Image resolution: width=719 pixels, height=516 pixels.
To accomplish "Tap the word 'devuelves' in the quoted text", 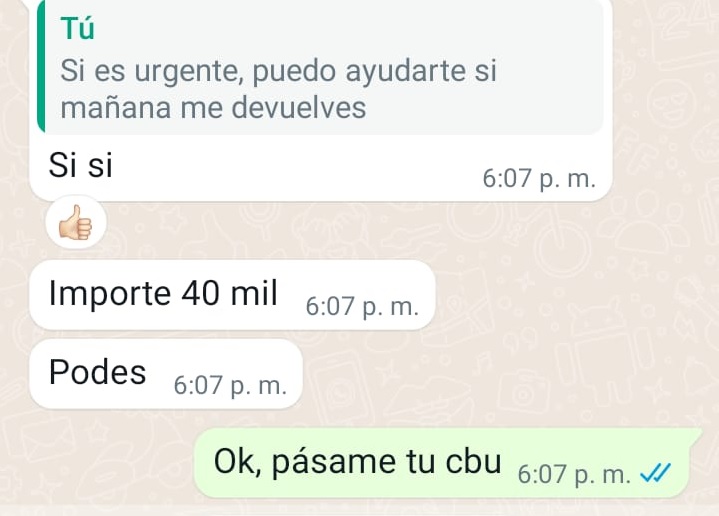I will (x=299, y=108).
